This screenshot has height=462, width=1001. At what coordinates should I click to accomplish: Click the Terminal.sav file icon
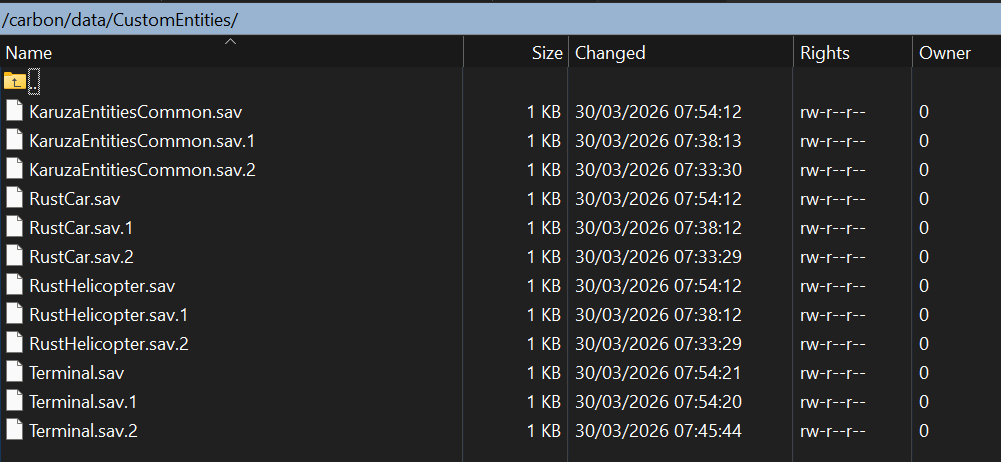click(x=14, y=372)
